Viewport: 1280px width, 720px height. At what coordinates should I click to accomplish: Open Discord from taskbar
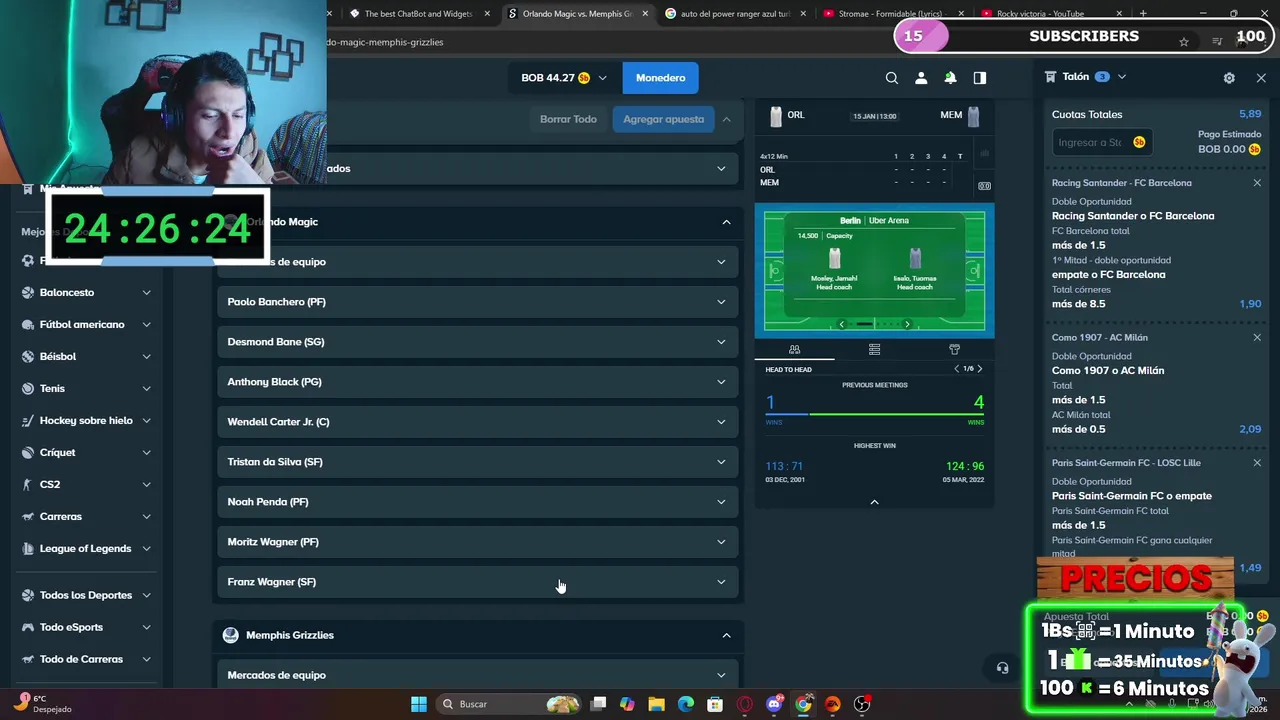[x=774, y=704]
